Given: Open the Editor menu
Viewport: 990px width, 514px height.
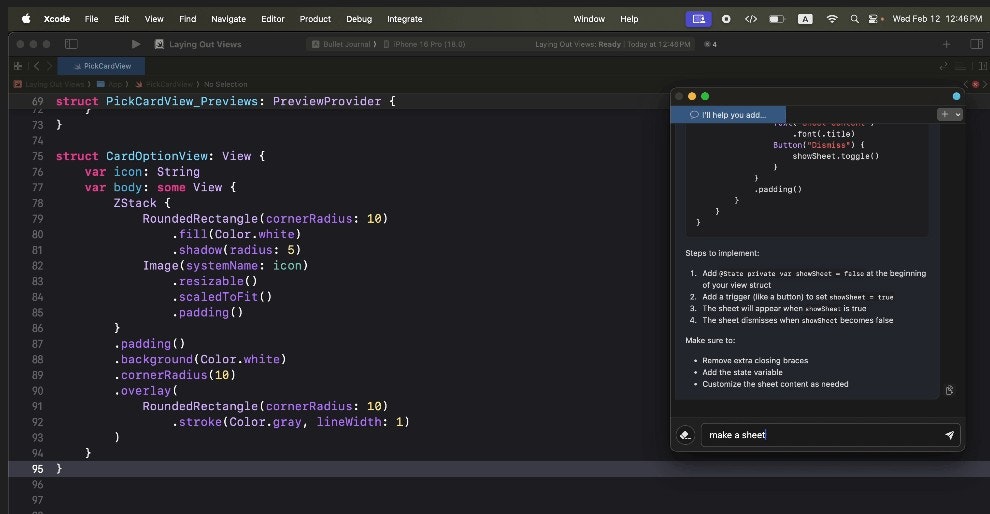Looking at the screenshot, I should pos(272,18).
